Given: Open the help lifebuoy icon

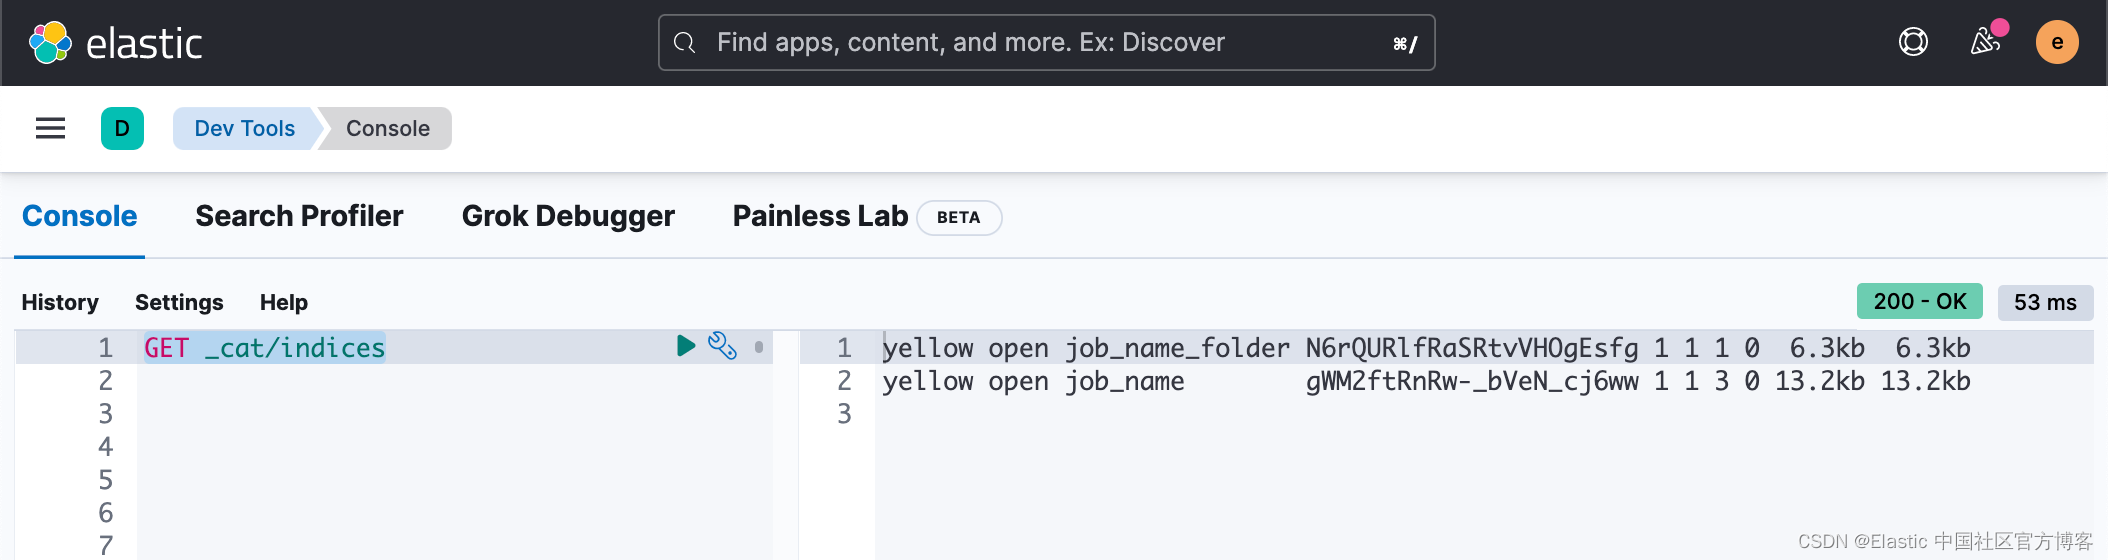Looking at the screenshot, I should 1913,42.
